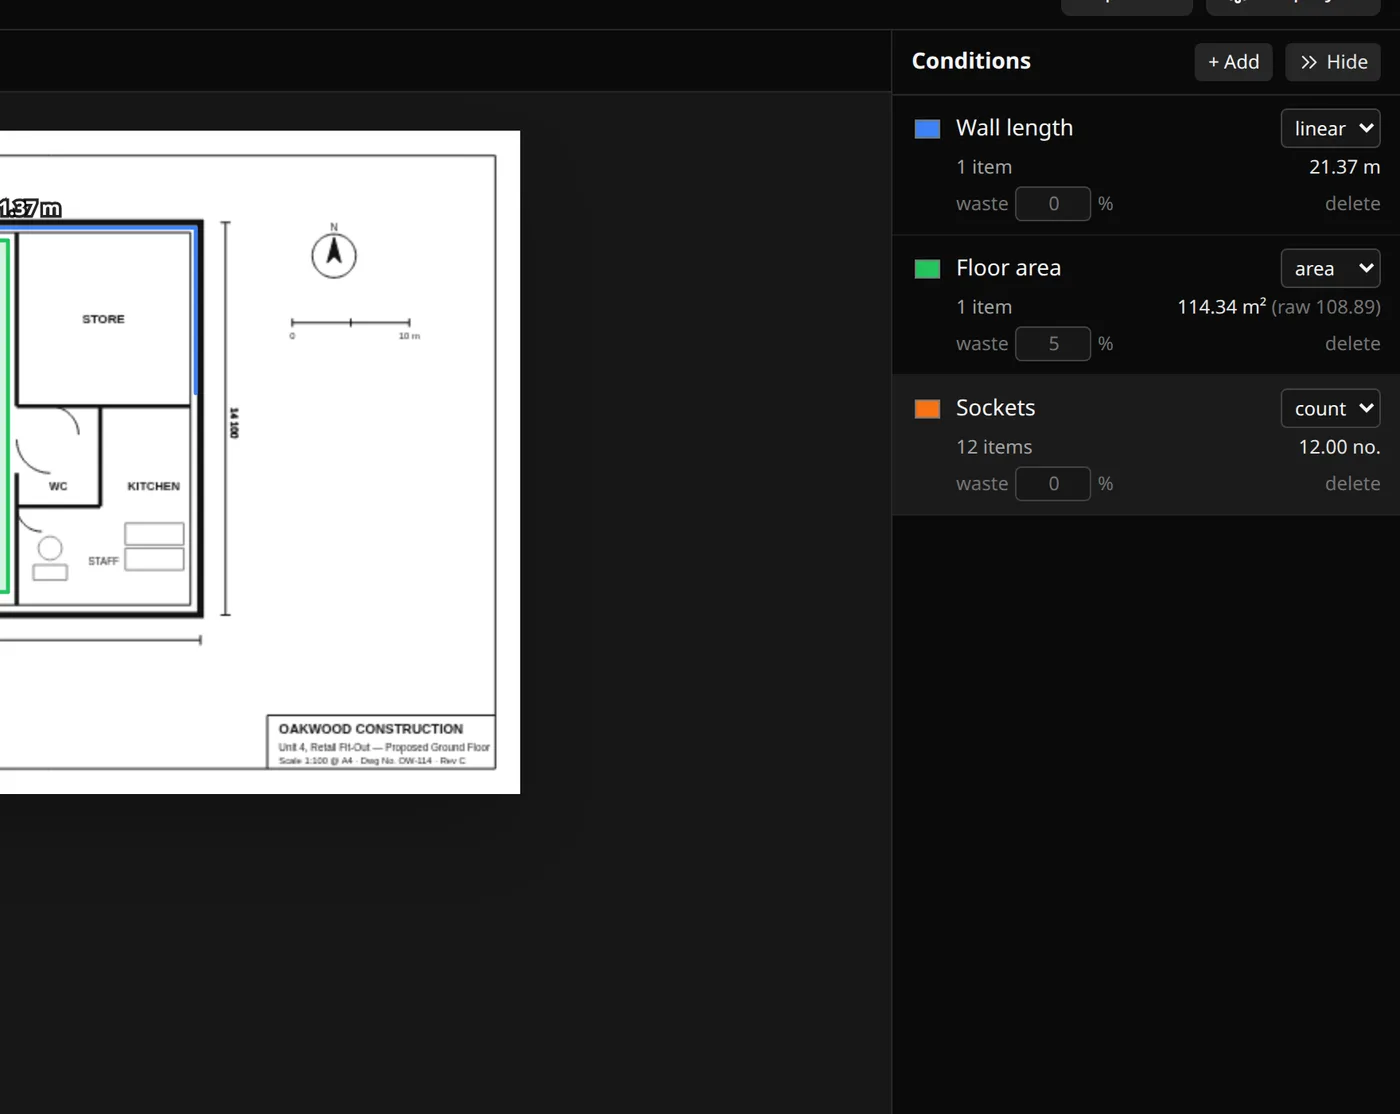The image size is (1400, 1114).
Task: Click the 21.37 m total value
Action: pyautogui.click(x=1344, y=167)
